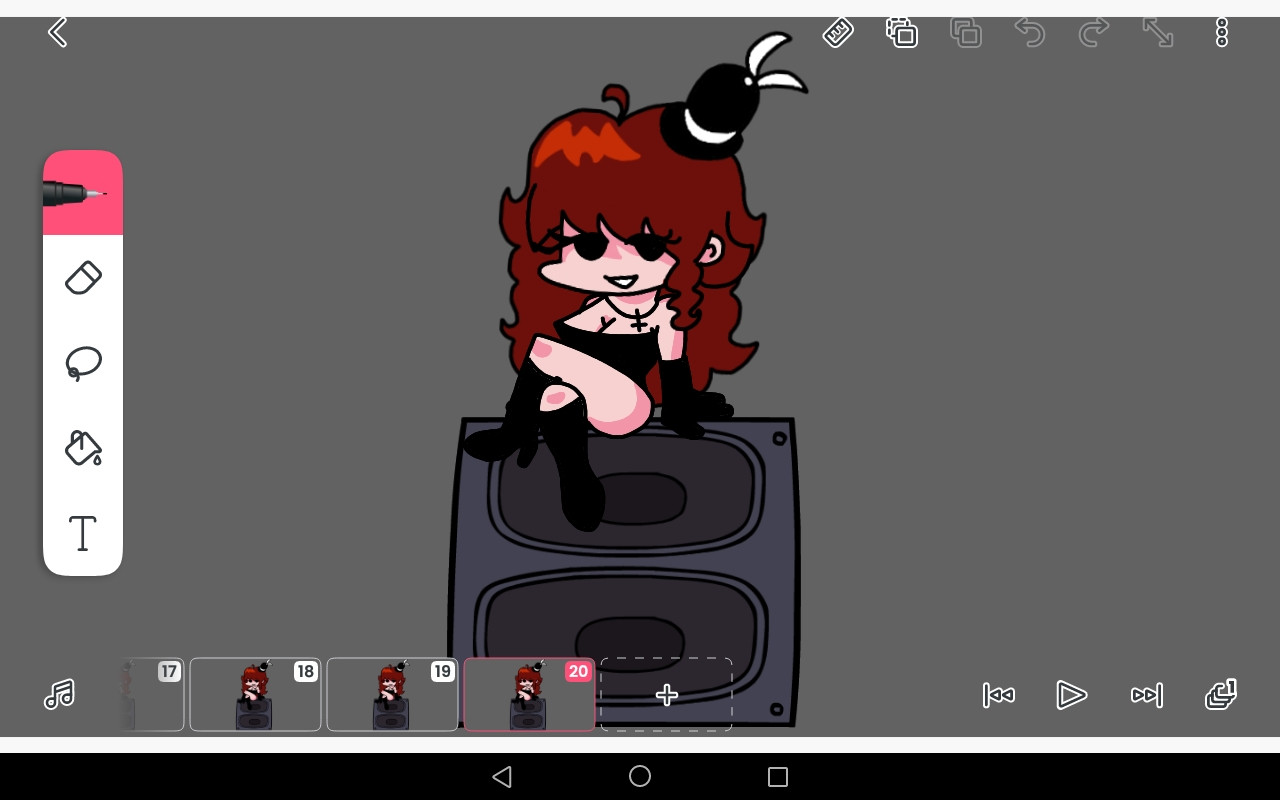Redo the last action
The height and width of the screenshot is (800, 1280).
[1094, 33]
